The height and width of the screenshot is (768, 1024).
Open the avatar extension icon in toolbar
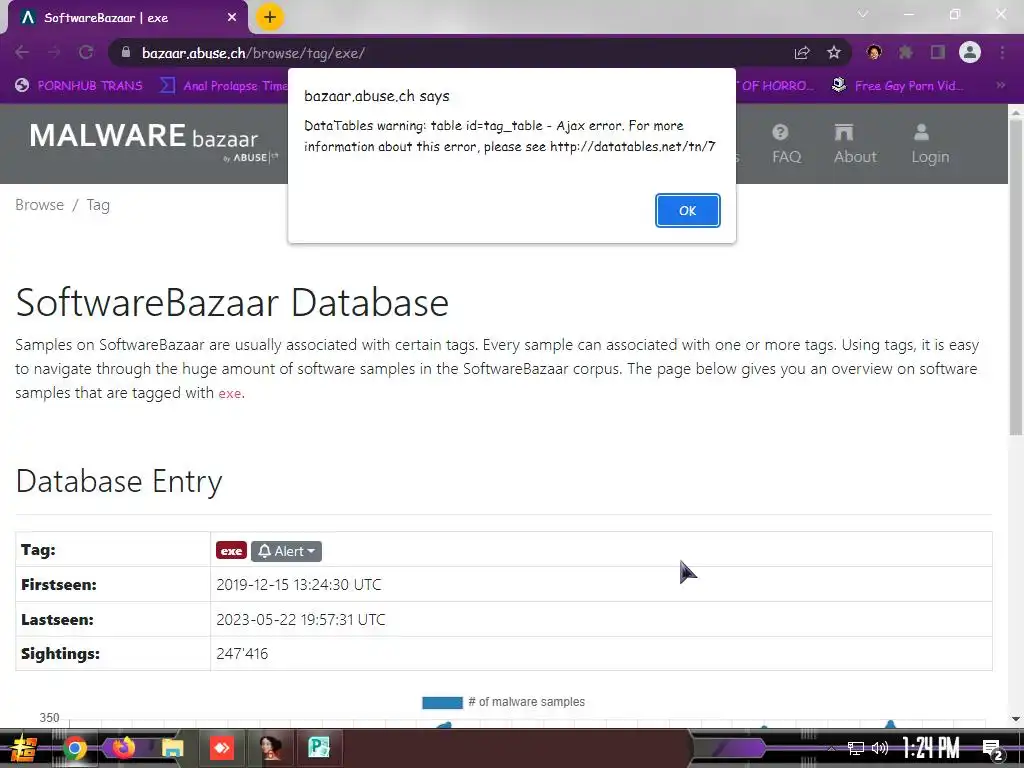pos(874,52)
